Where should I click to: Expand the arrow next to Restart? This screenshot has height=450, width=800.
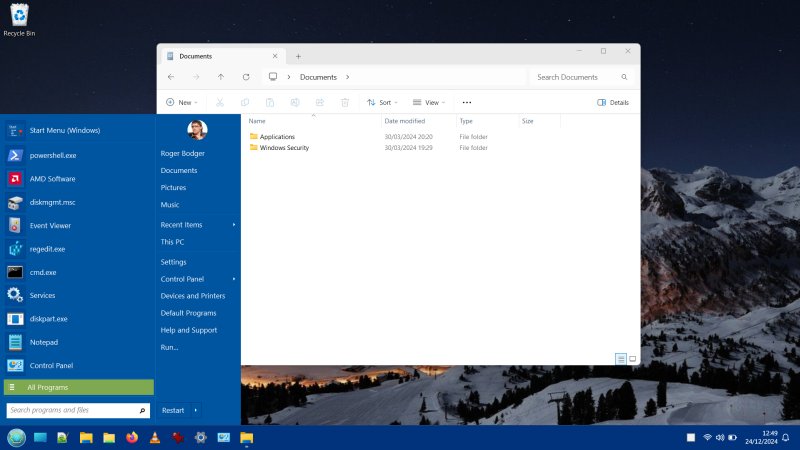(x=195, y=410)
